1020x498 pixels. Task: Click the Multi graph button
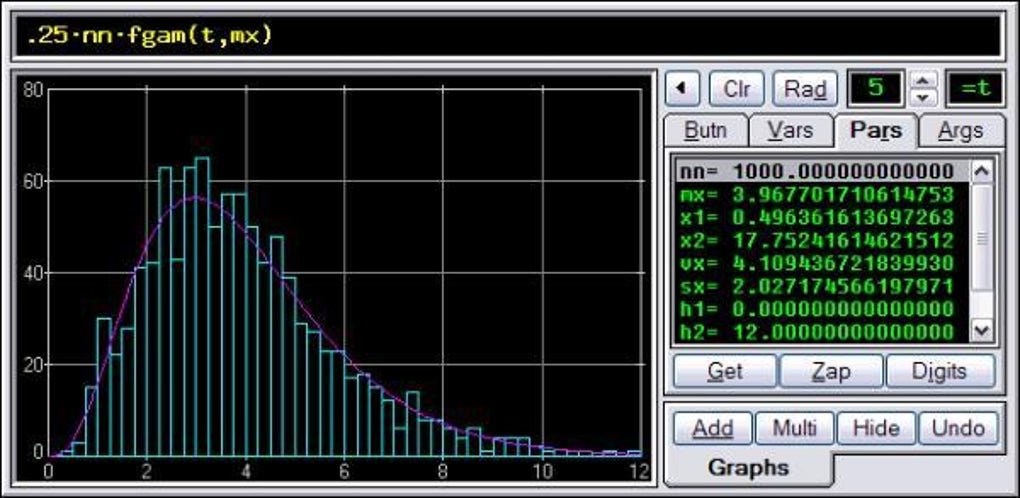(794, 428)
